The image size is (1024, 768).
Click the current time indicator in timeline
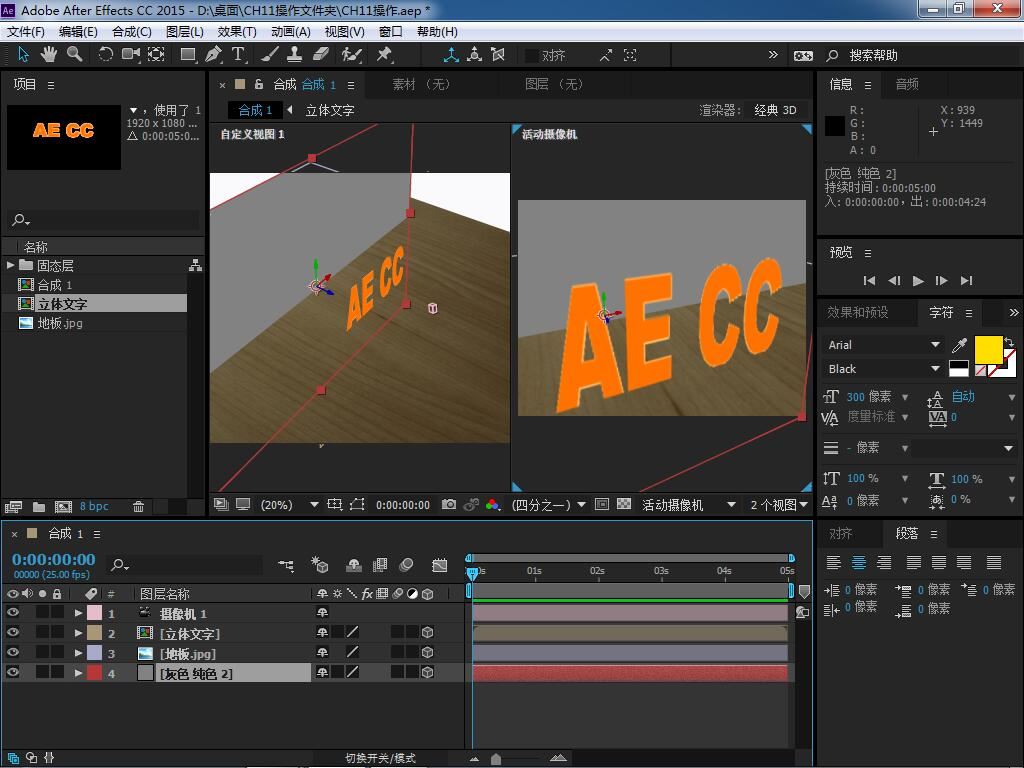472,572
